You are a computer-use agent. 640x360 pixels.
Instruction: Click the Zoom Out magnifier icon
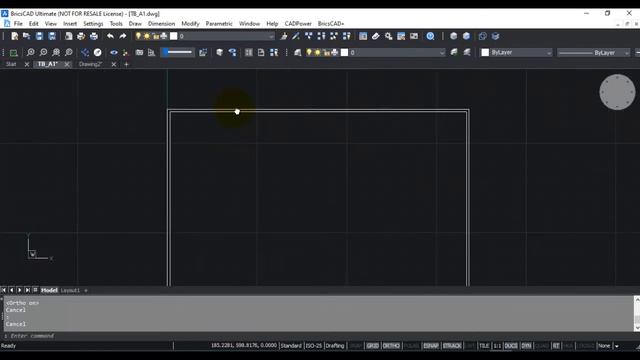pyautogui.click(x=43, y=52)
